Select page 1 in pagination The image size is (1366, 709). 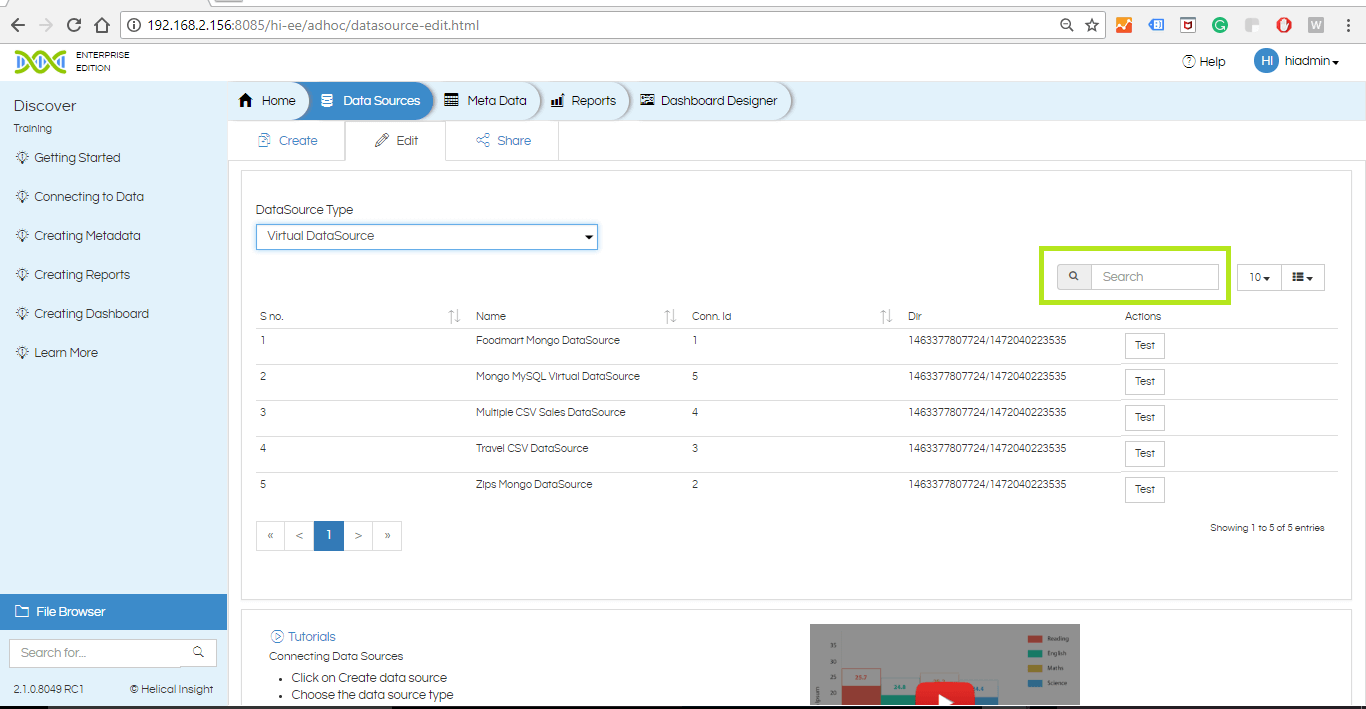point(329,536)
